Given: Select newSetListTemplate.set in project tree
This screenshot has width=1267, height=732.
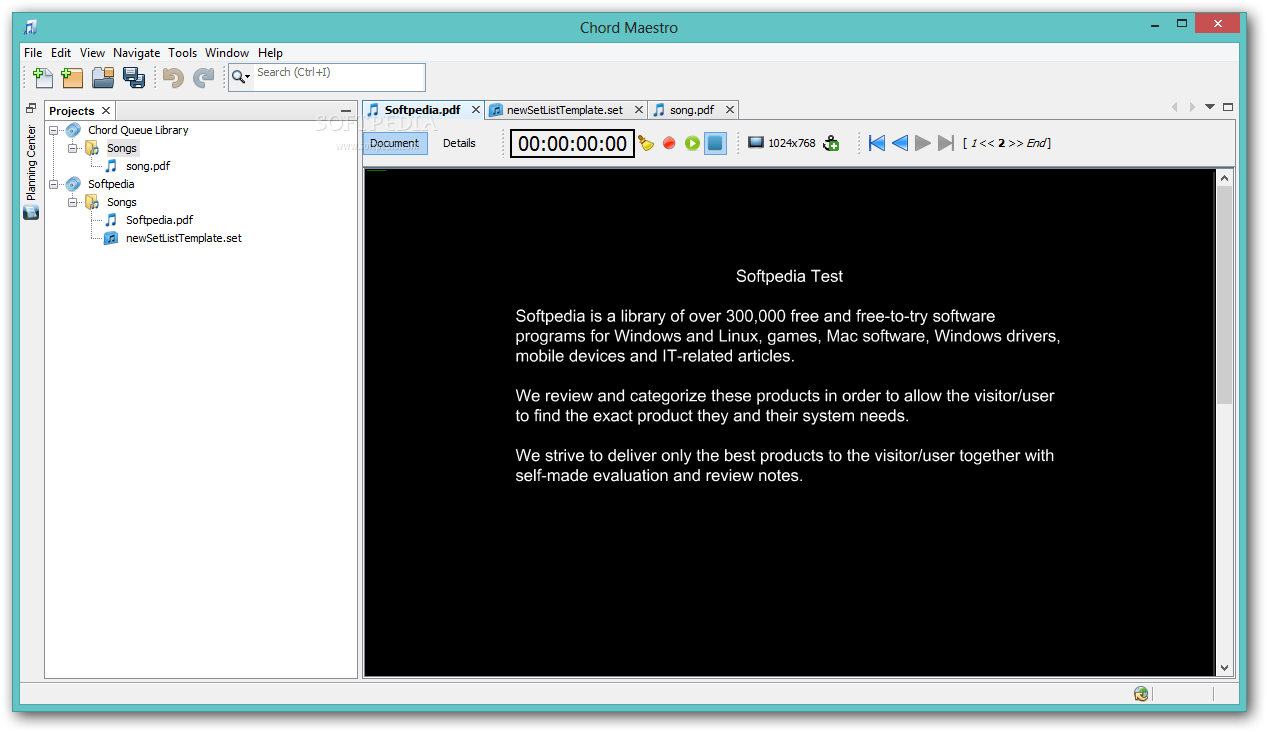Looking at the screenshot, I should pyautogui.click(x=184, y=238).
